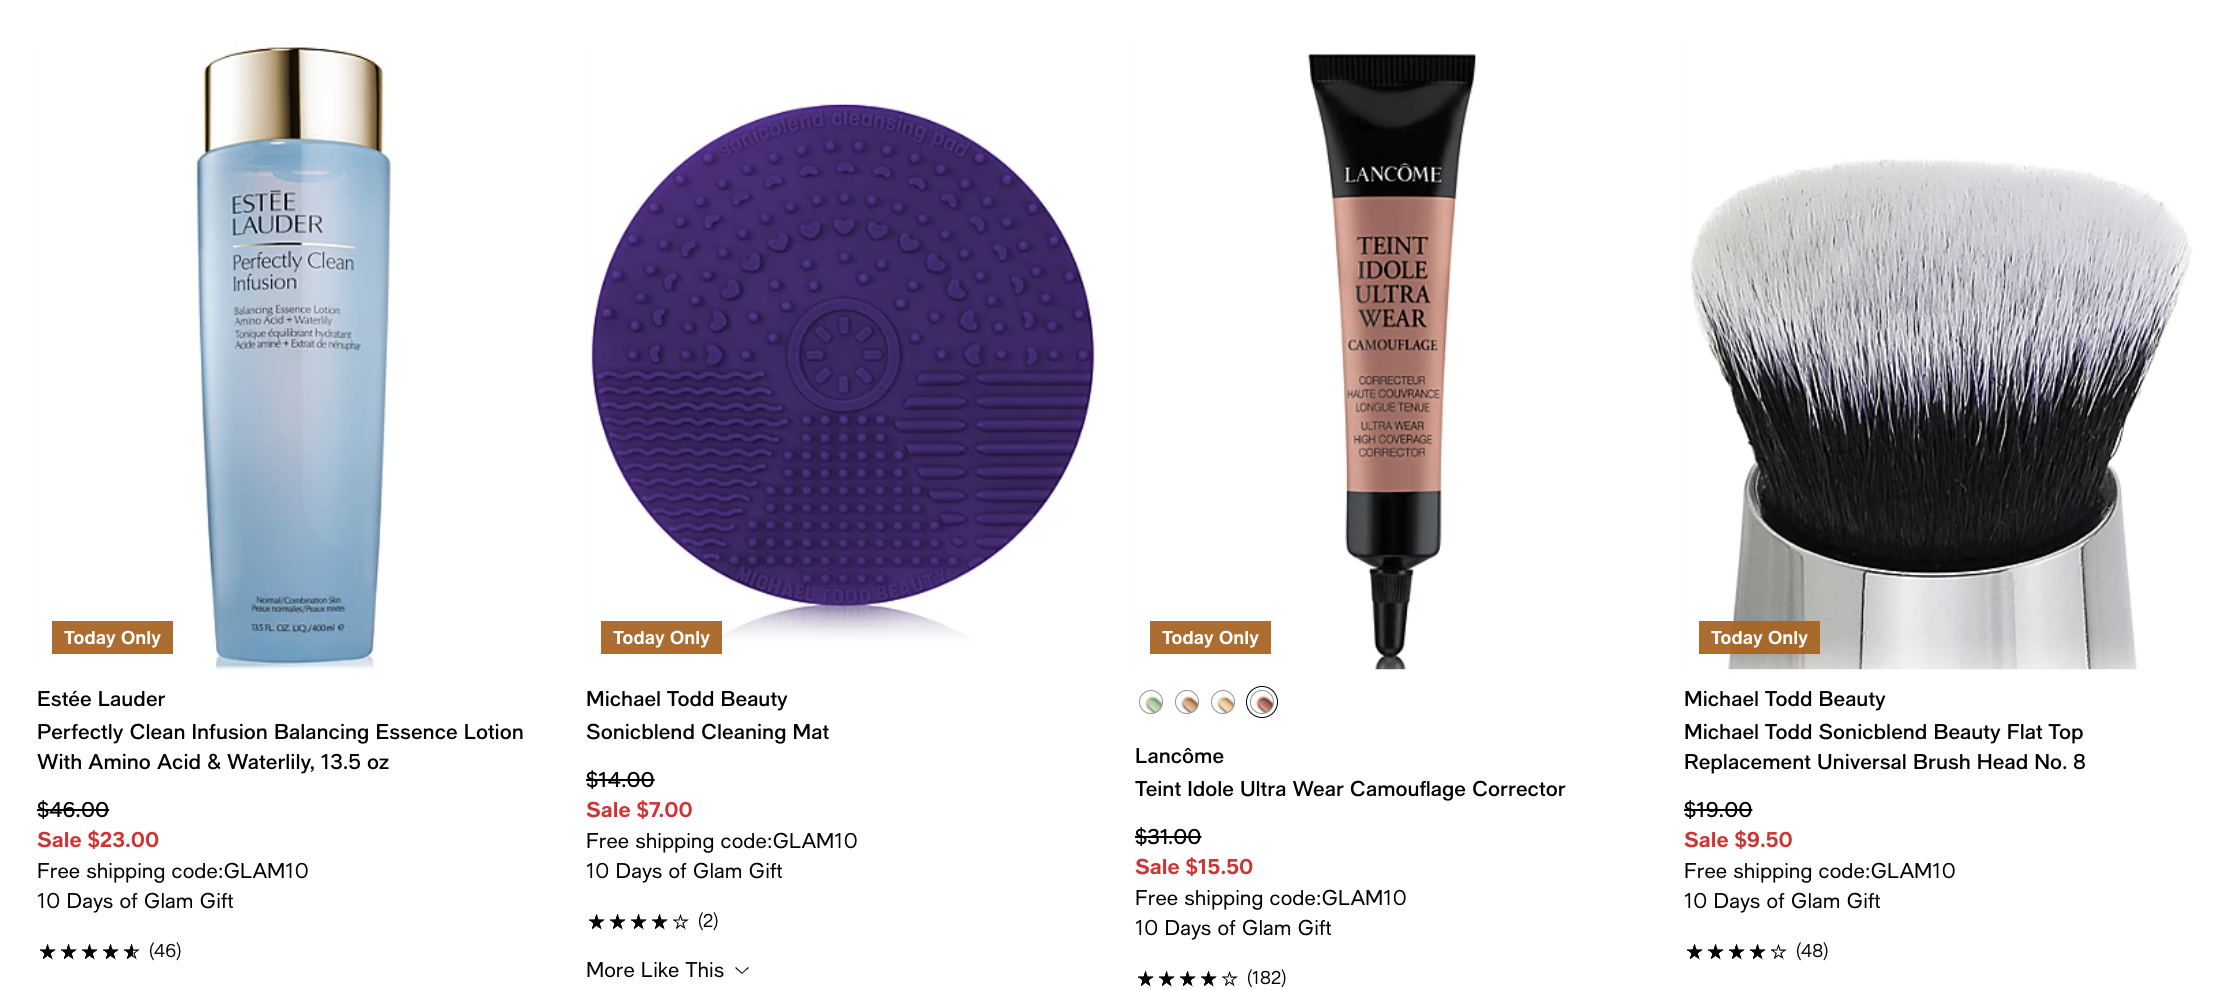Click the Estée Lauder brand name
Viewport: 2226px width, 990px height.
coord(101,699)
